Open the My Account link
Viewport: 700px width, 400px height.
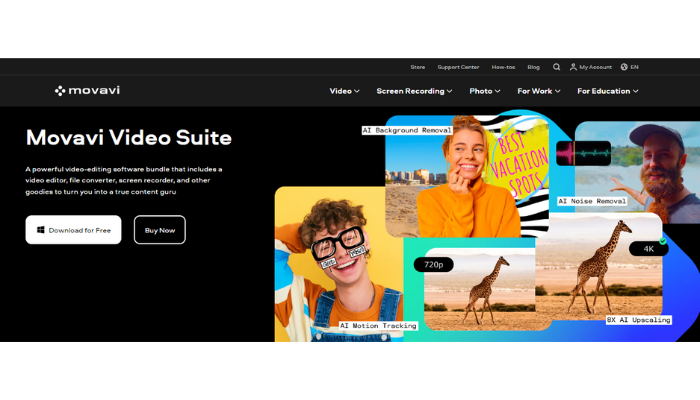[x=591, y=67]
